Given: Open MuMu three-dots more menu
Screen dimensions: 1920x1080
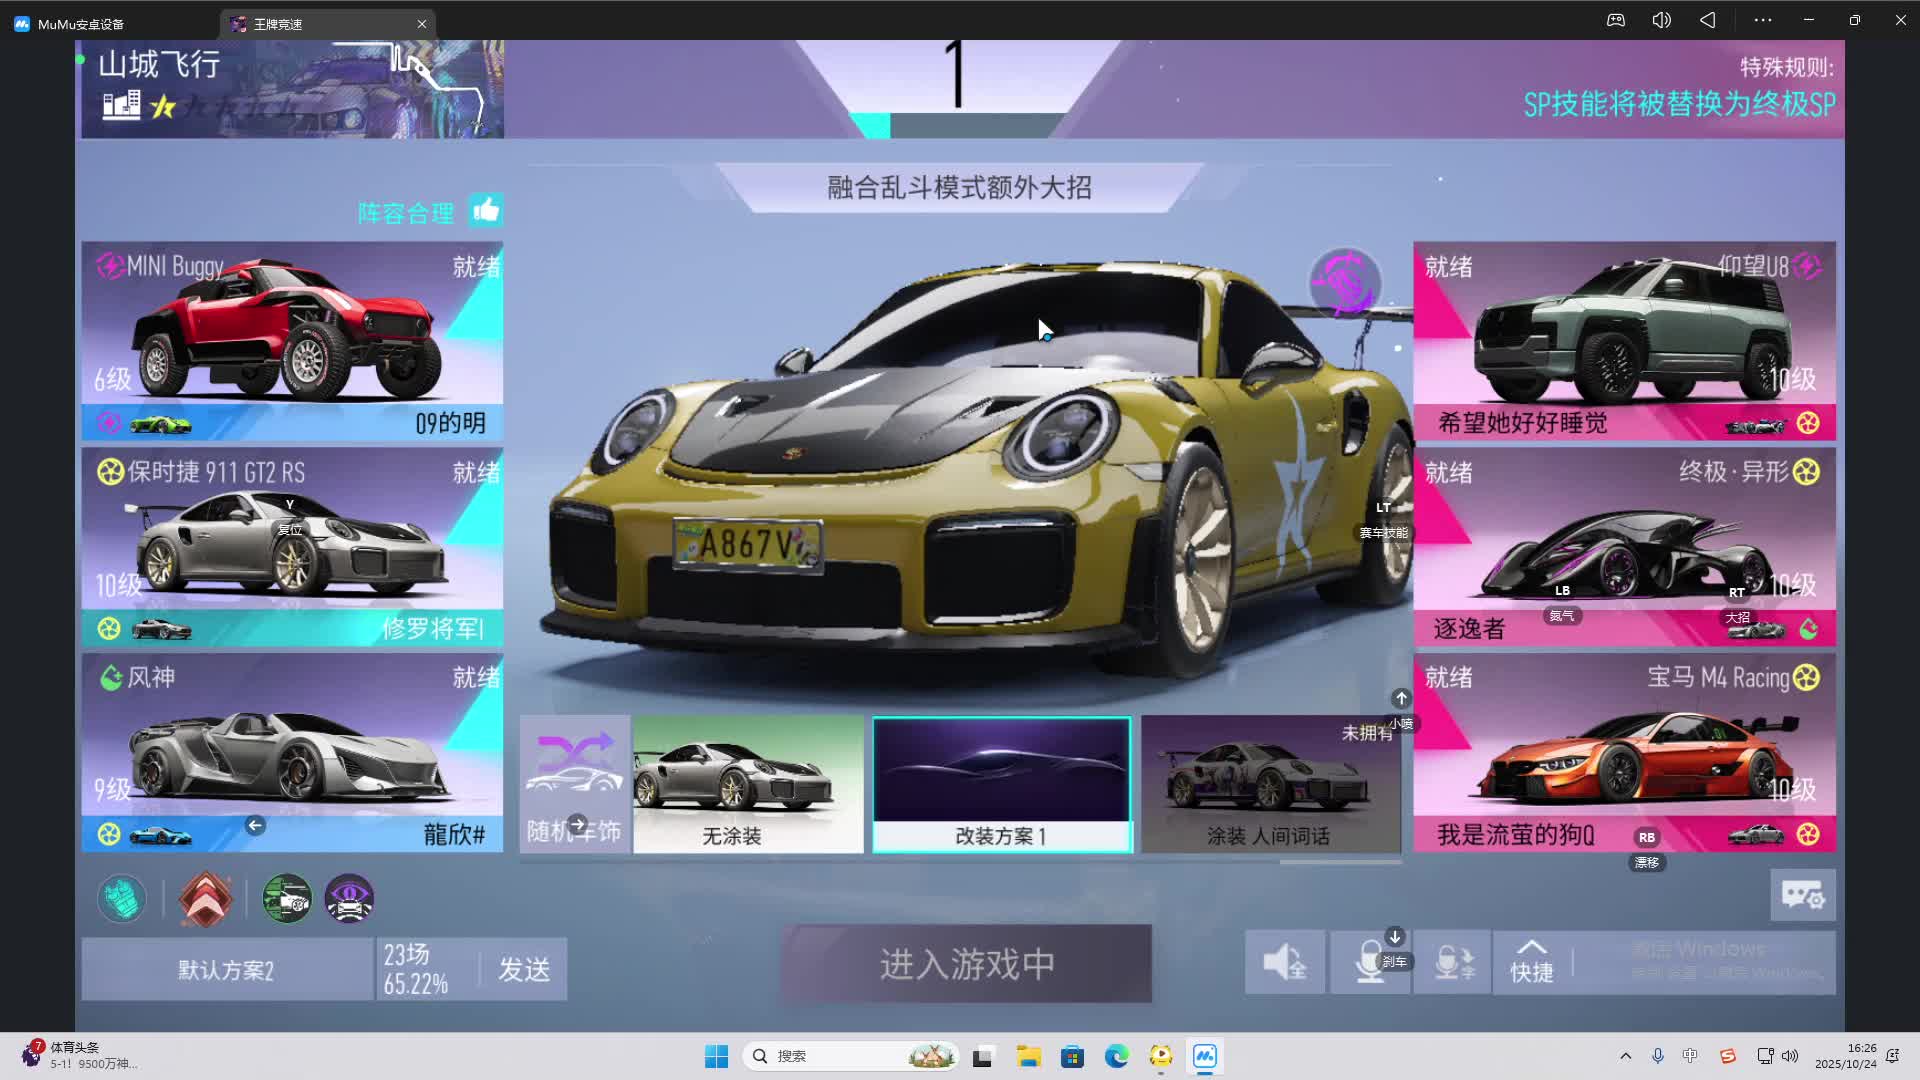Looking at the screenshot, I should click(x=1762, y=20).
